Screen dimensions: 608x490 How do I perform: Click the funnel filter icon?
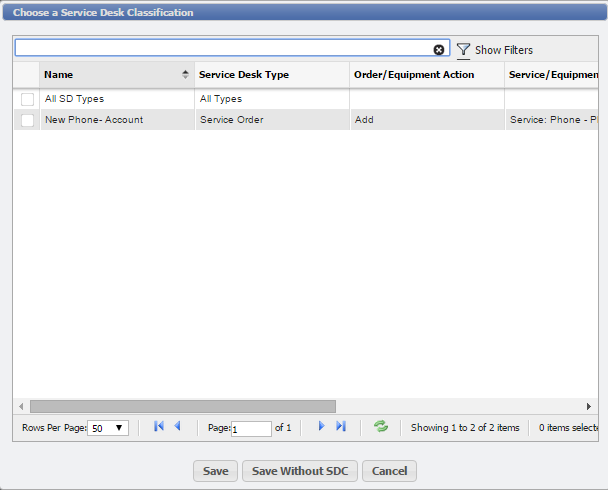[x=463, y=50]
